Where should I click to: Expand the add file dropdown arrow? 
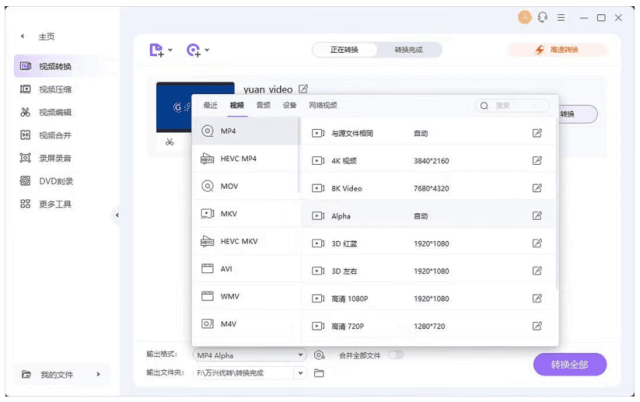click(x=170, y=50)
